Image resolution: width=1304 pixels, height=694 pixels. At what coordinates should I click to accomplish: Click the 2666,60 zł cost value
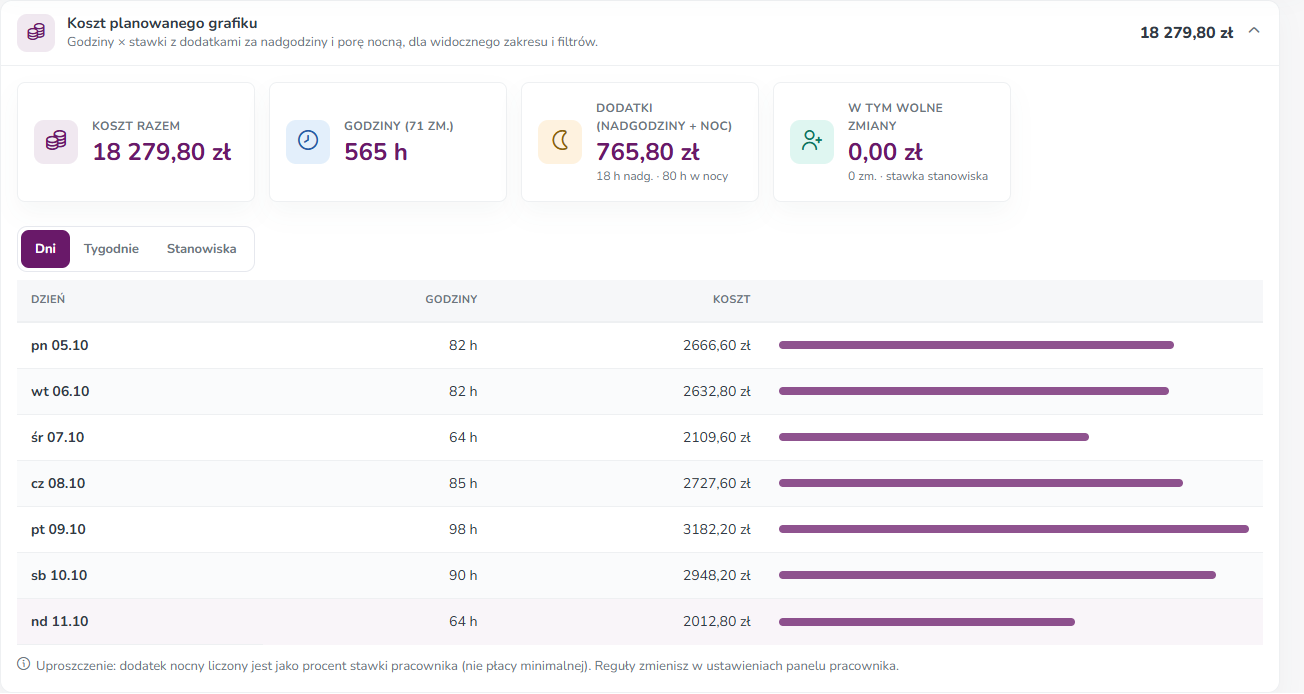717,345
